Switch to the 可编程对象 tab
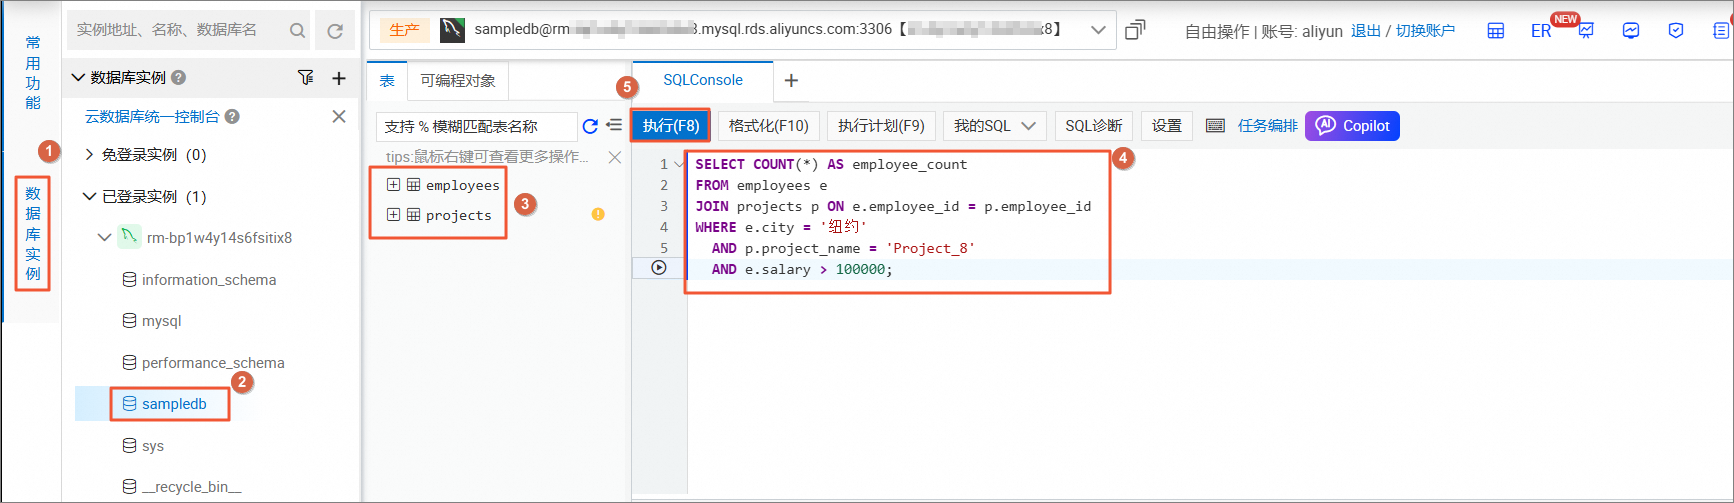 pos(458,81)
